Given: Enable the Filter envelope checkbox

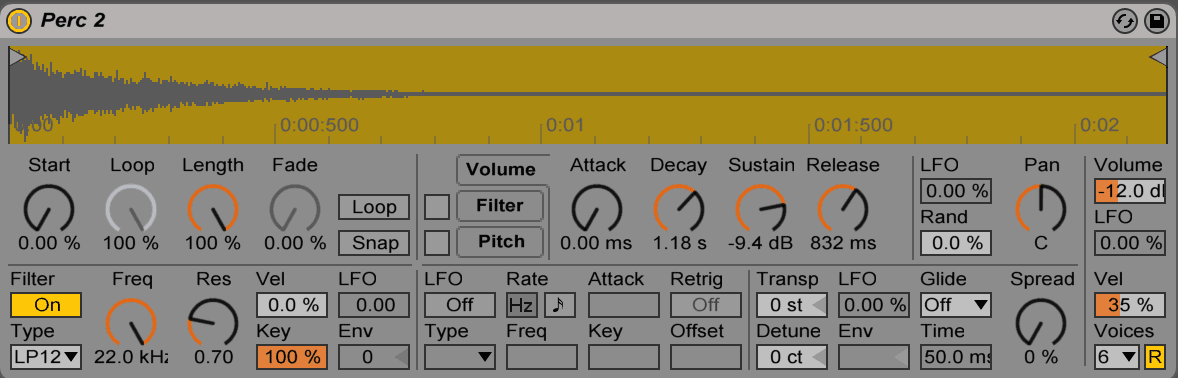Looking at the screenshot, I should tap(437, 206).
